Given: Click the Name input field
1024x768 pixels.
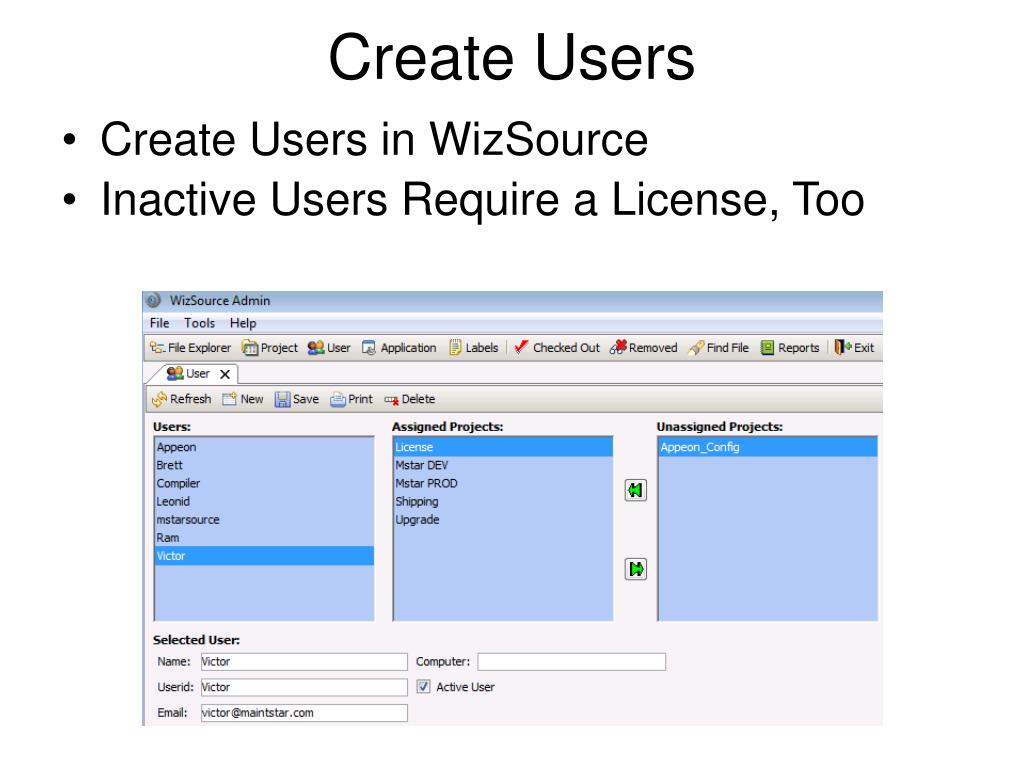Looking at the screenshot, I should [304, 662].
